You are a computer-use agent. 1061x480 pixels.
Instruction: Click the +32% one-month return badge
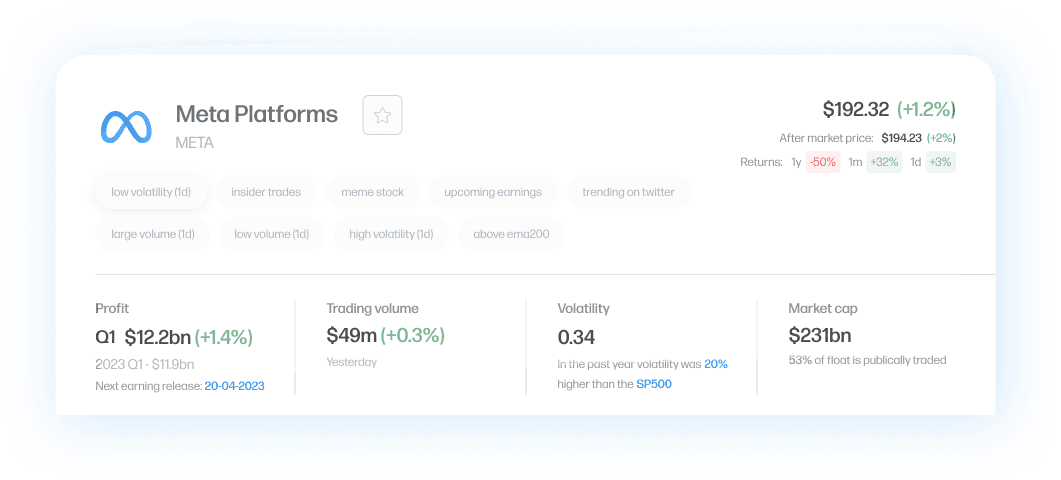click(884, 162)
